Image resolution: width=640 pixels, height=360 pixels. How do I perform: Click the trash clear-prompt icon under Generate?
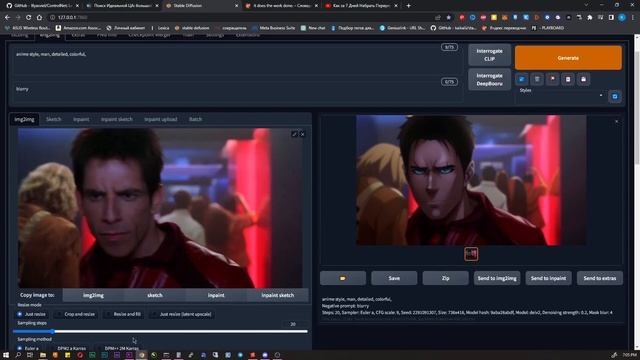pos(537,79)
